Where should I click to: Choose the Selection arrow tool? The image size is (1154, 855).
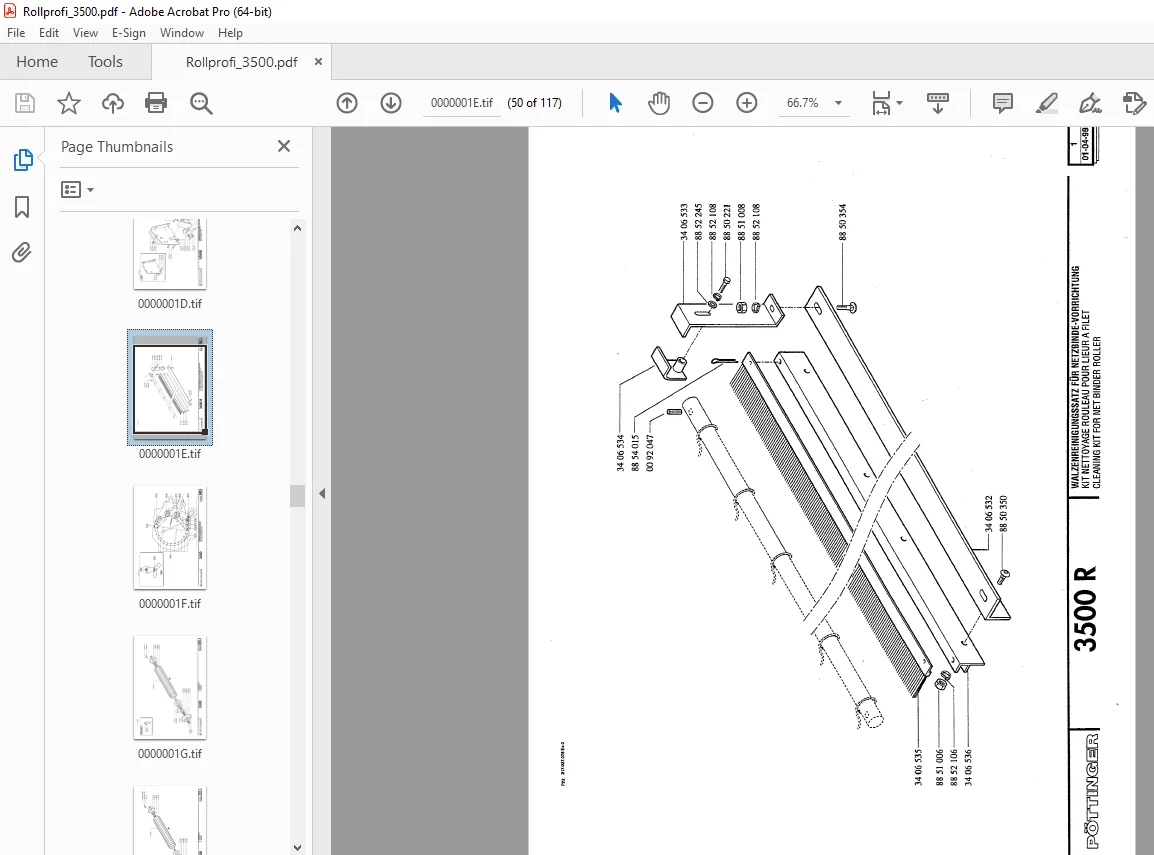616,103
